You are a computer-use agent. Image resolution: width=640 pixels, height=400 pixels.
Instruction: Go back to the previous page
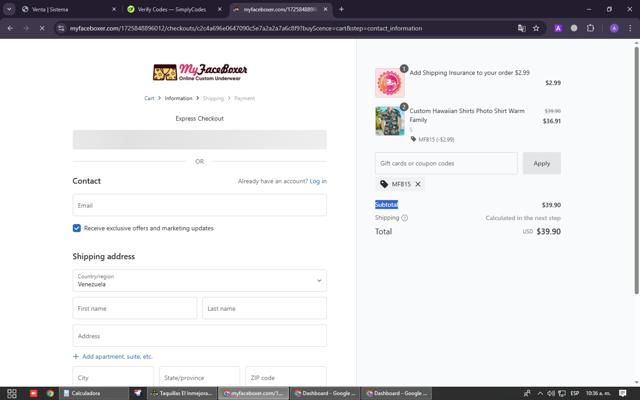(10, 28)
